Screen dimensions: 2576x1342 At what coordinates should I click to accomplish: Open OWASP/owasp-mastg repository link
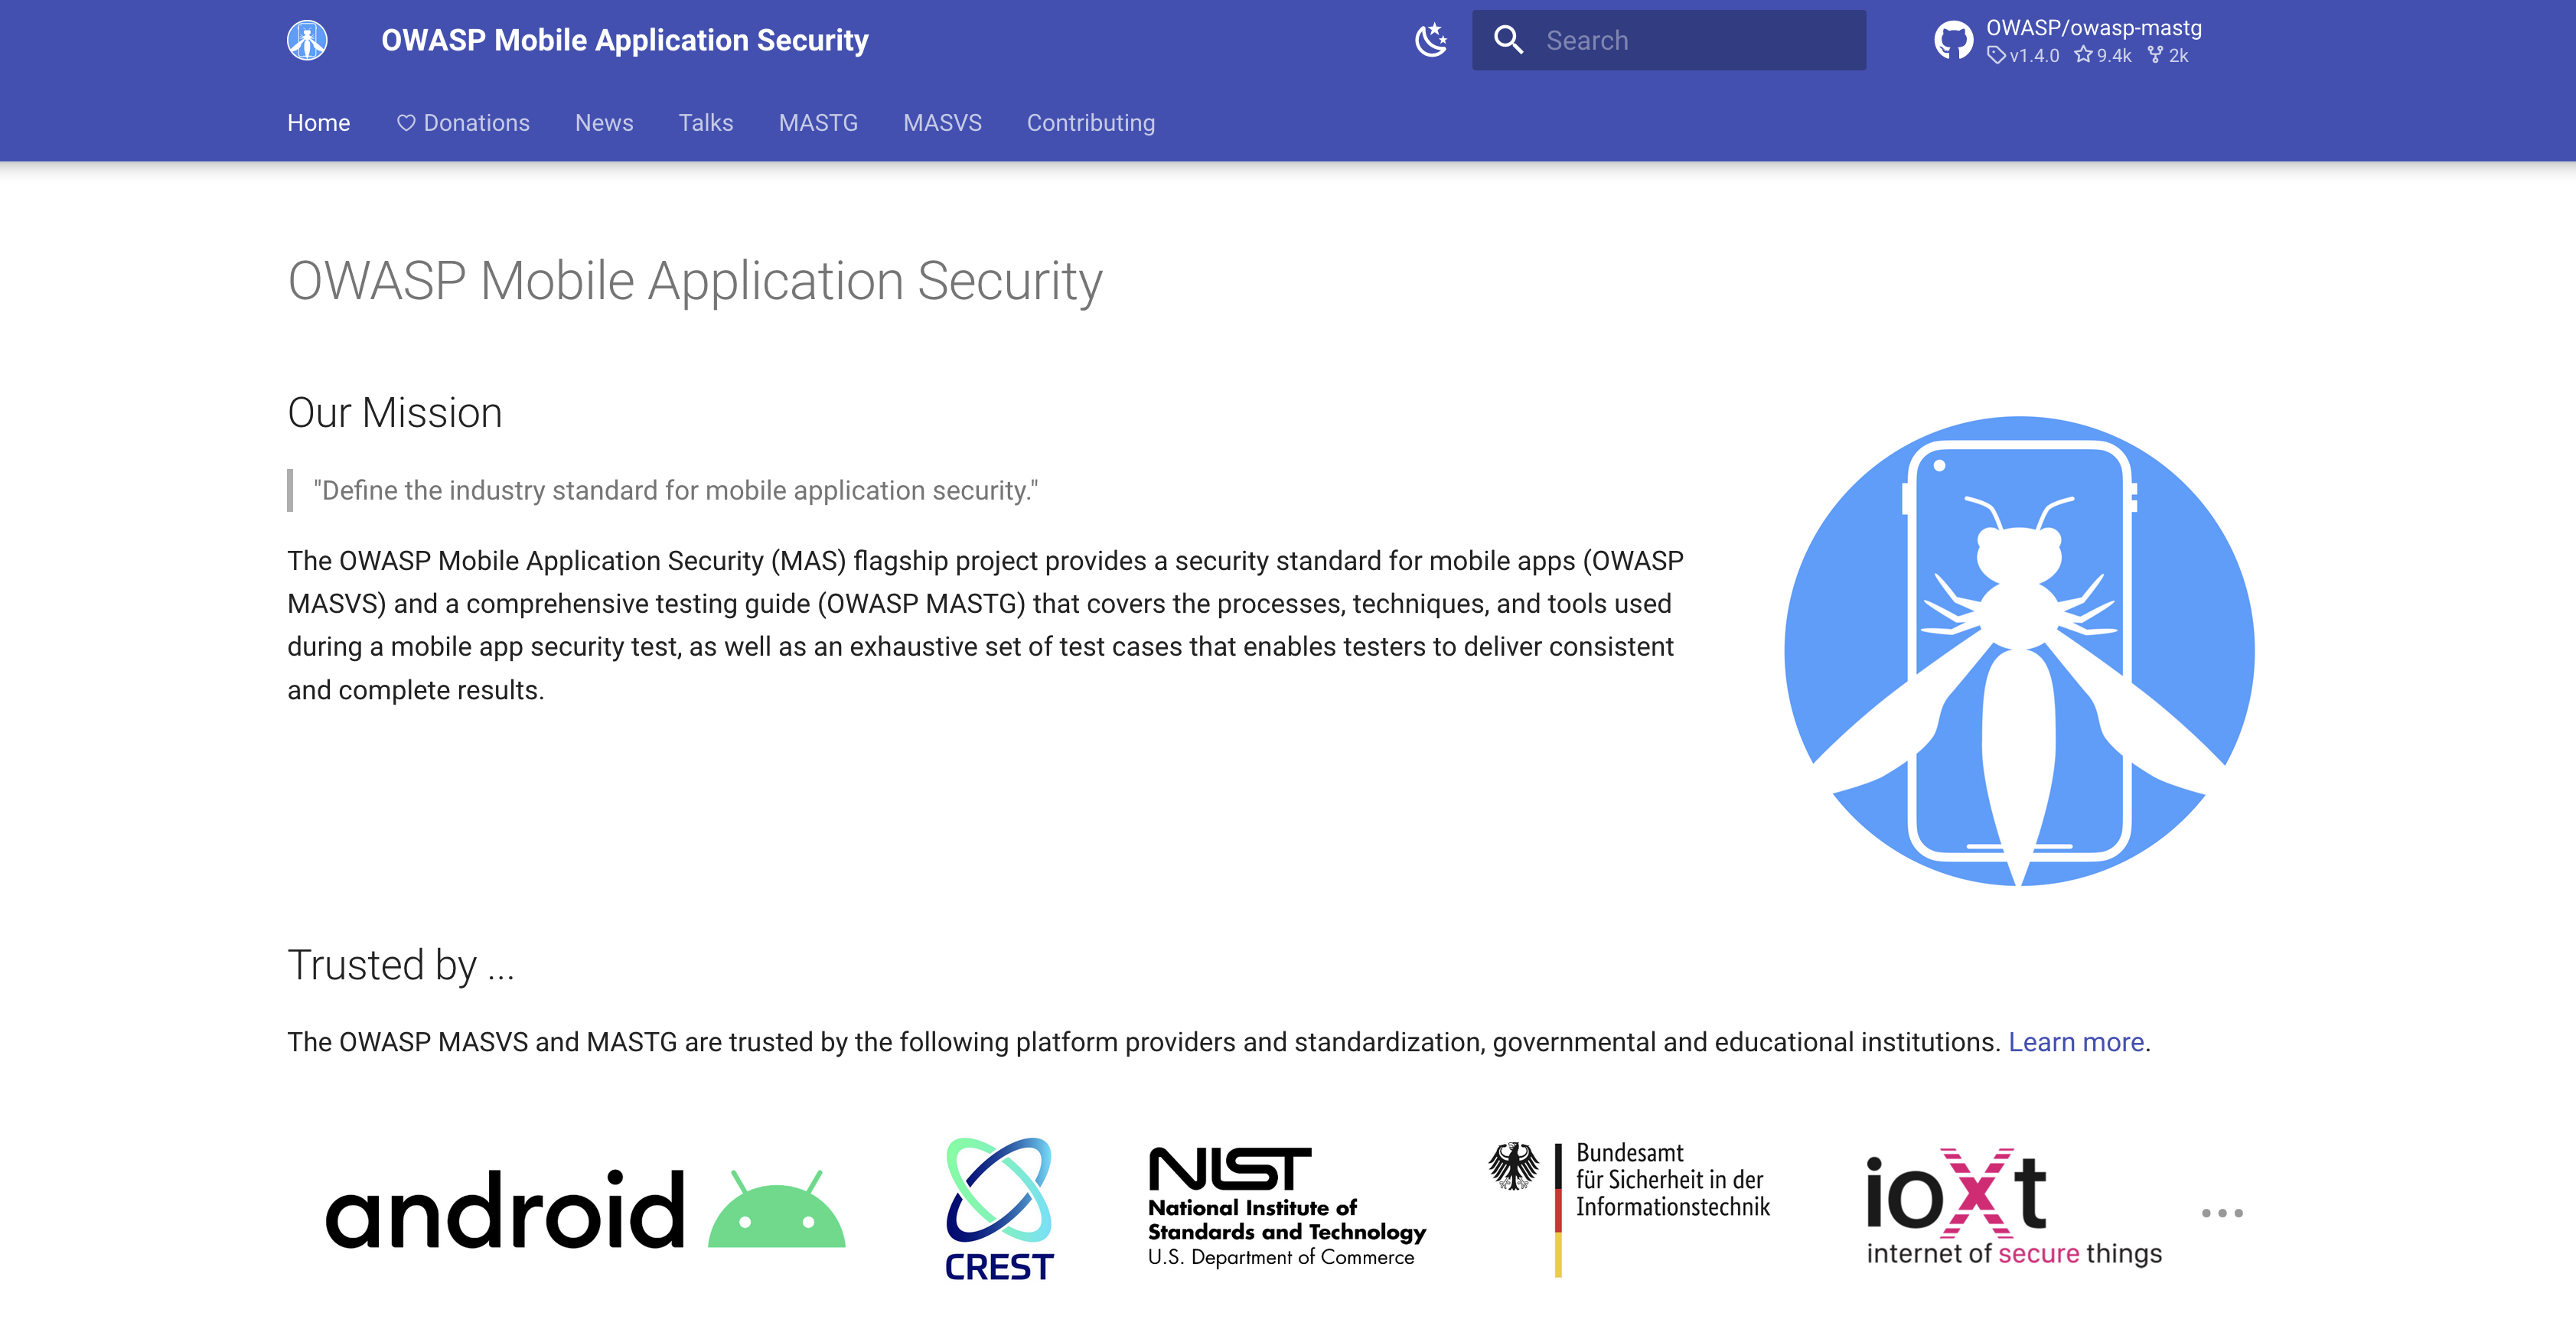(x=2093, y=28)
